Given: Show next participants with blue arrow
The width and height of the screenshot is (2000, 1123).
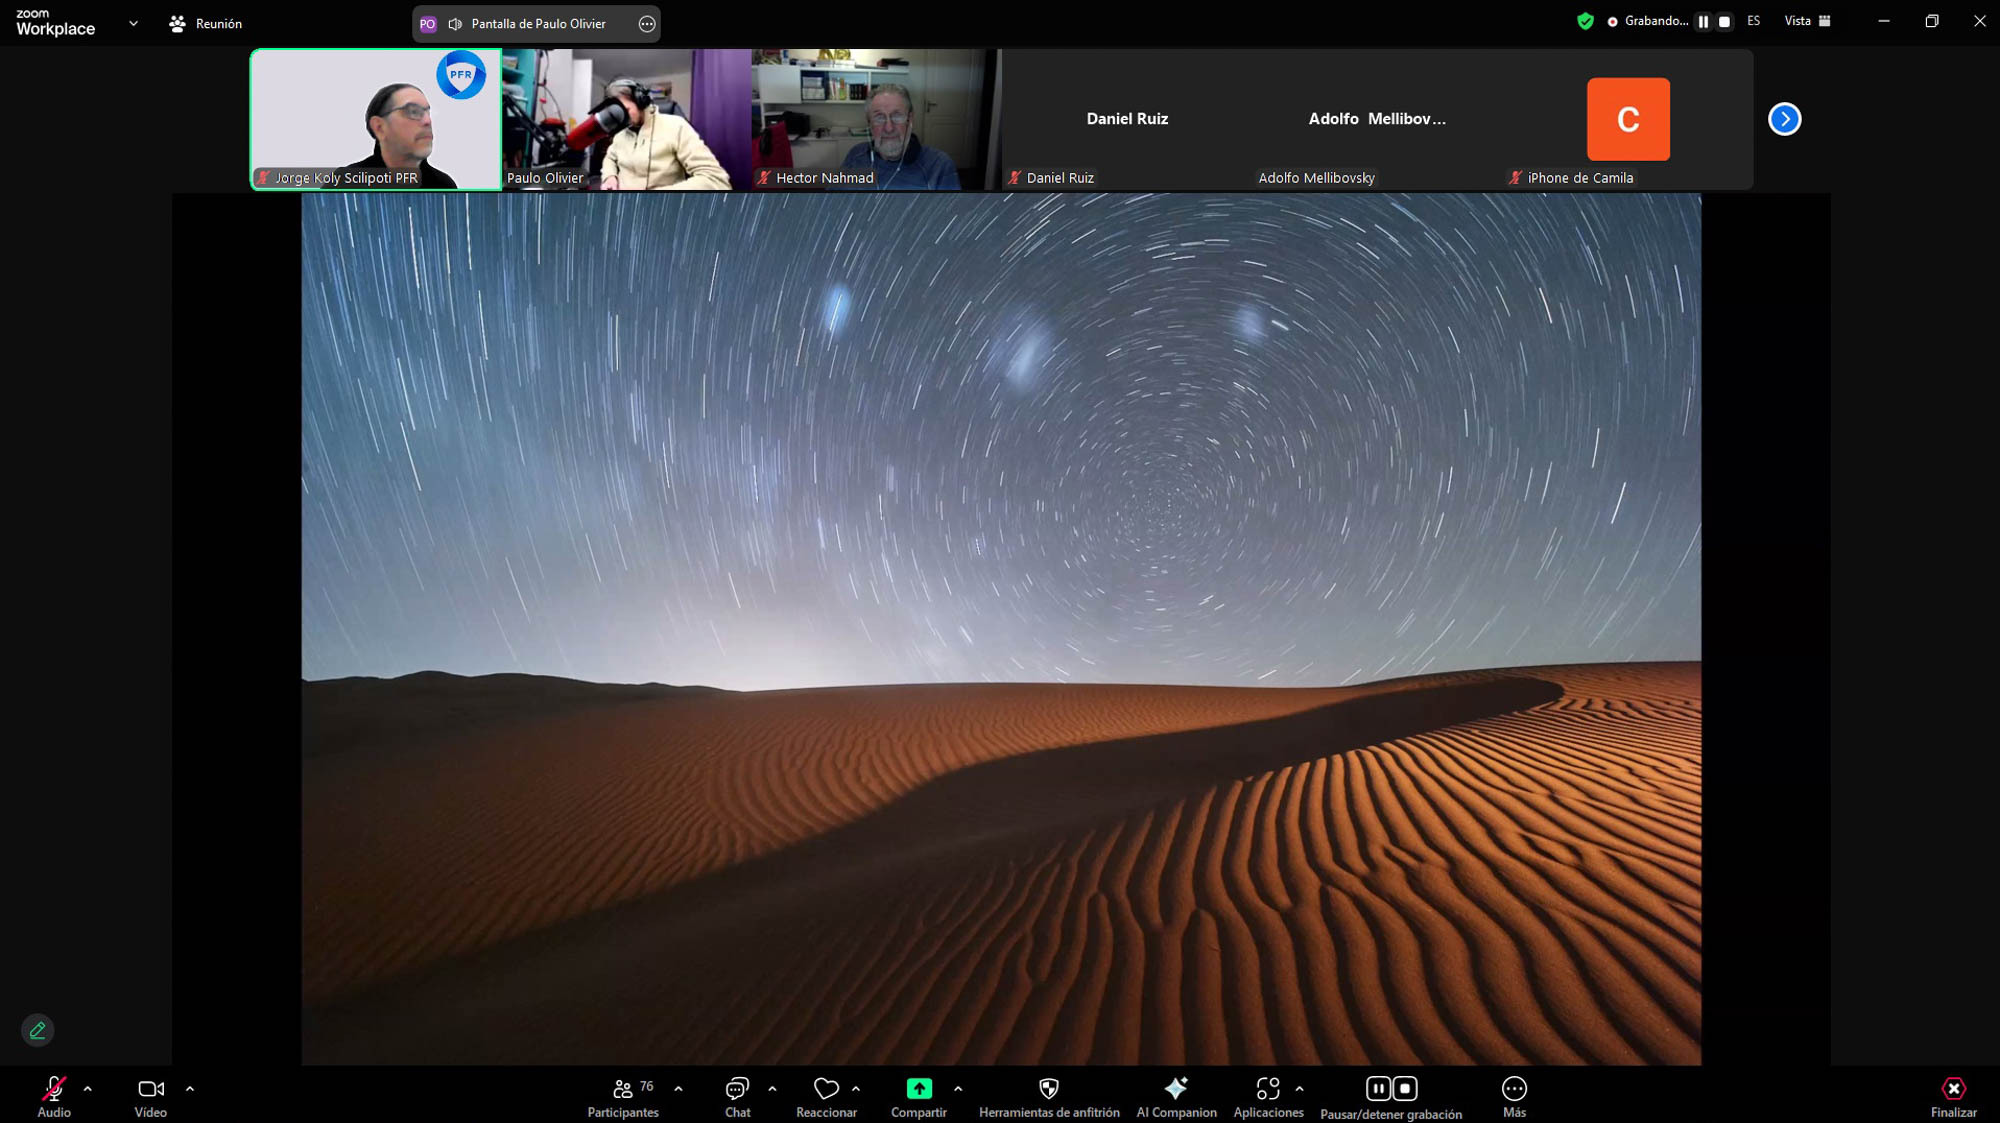Looking at the screenshot, I should (1784, 119).
